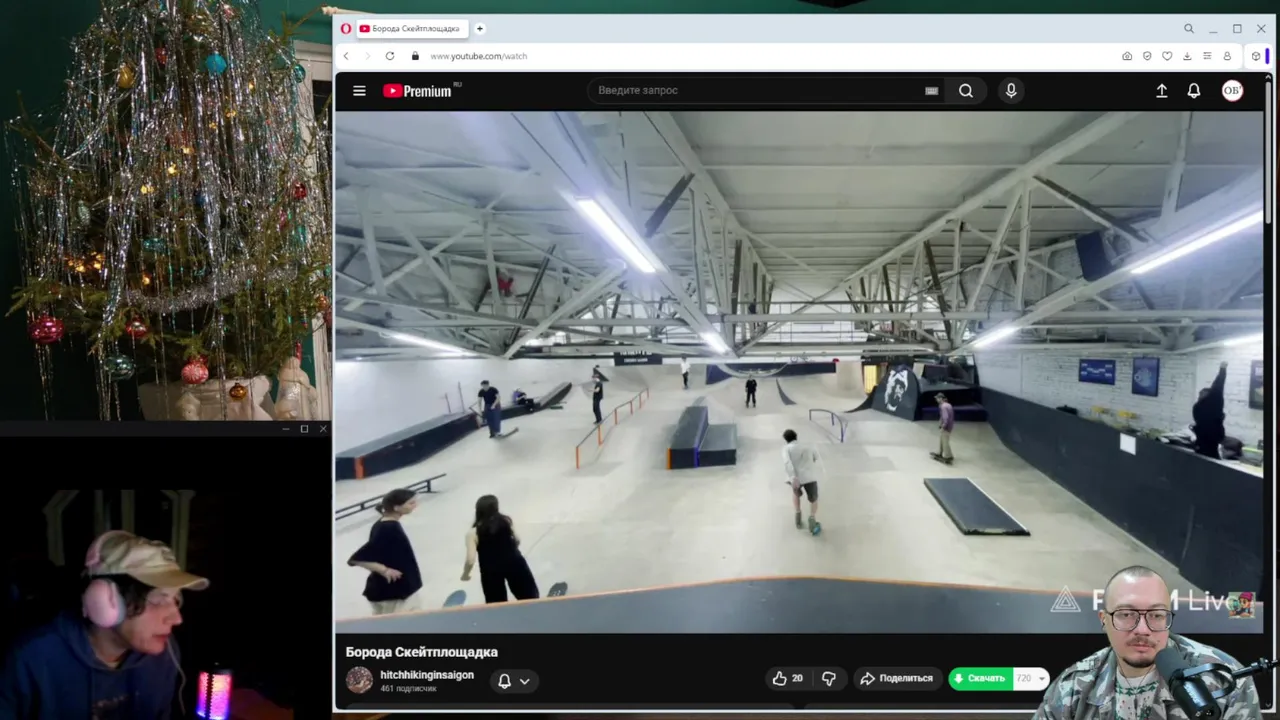1280x720 pixels.
Task: Open Opera tab search magnifier
Action: [1188, 29]
